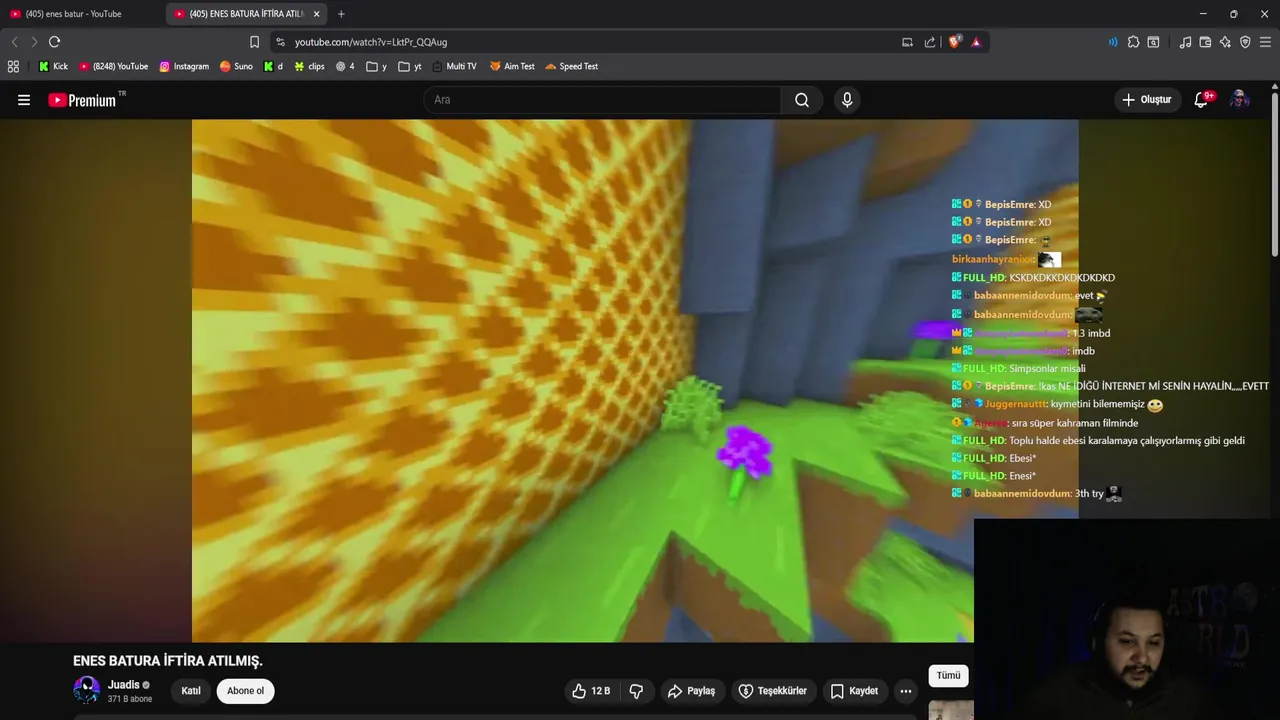Open Juadis channel name
1280x720 pixels.
(124, 685)
